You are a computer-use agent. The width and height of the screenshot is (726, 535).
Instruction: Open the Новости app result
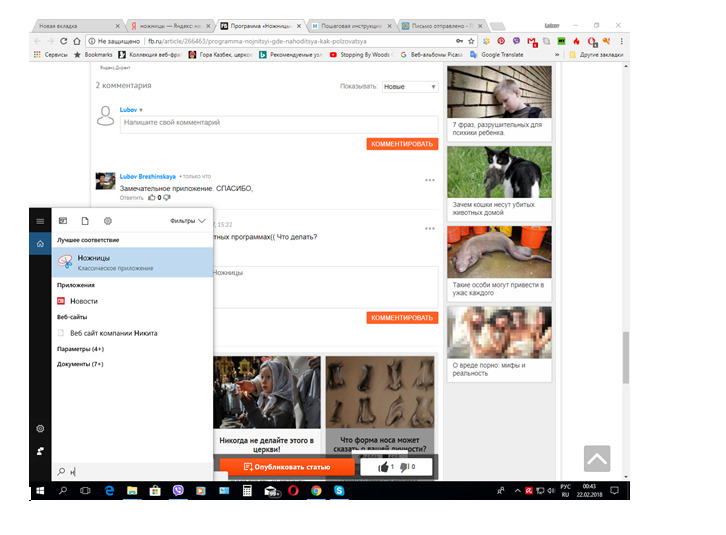click(83, 301)
